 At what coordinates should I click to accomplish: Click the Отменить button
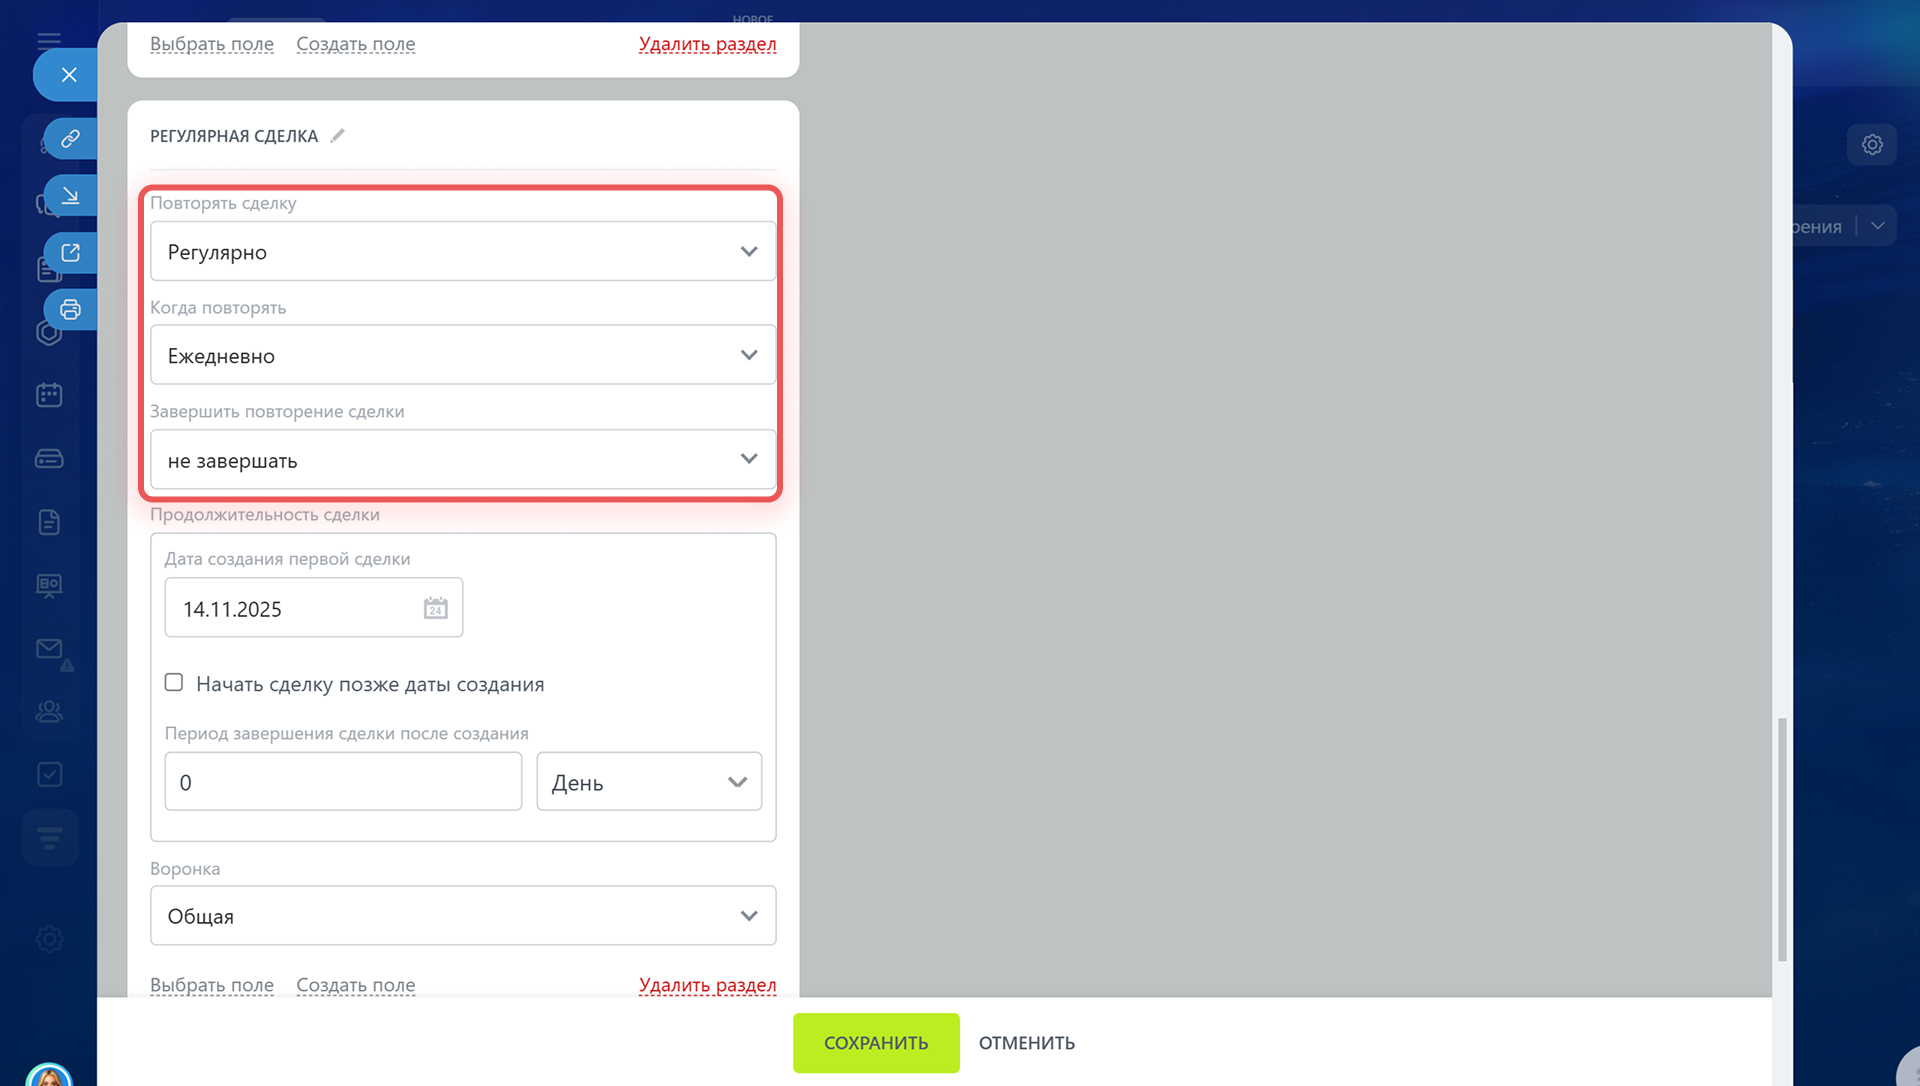(x=1026, y=1043)
